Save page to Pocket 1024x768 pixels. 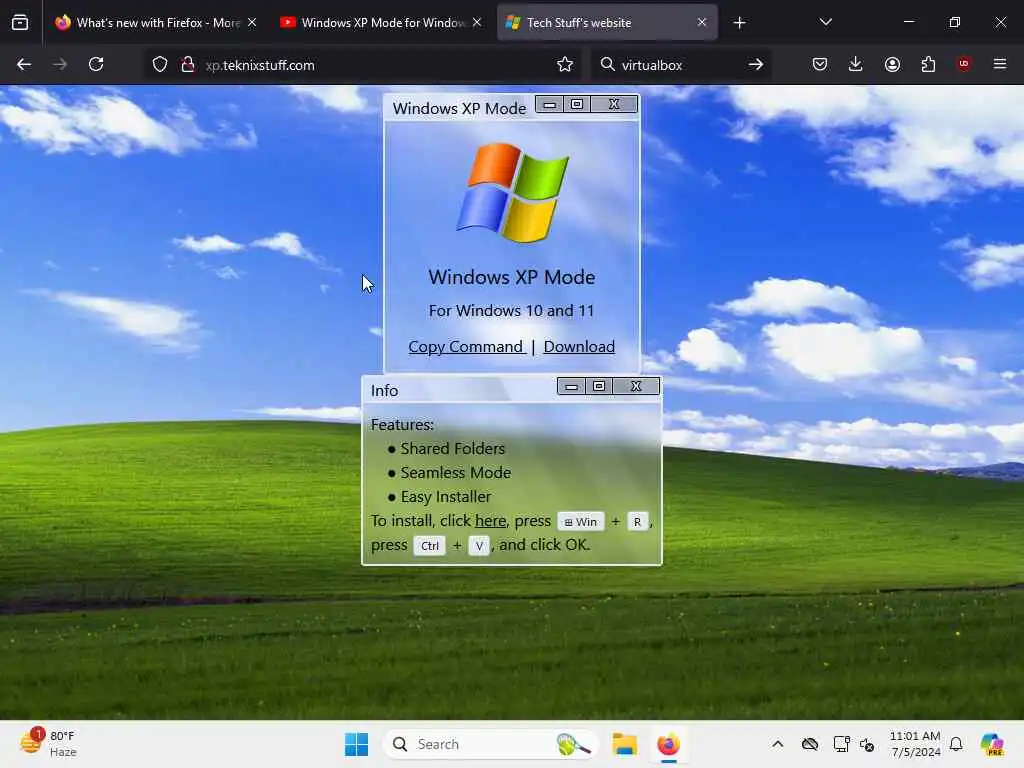point(820,64)
